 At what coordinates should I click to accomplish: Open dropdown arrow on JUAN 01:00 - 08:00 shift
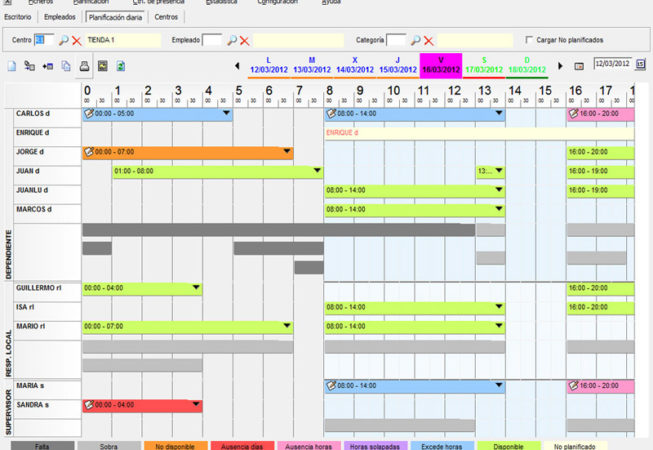click(317, 170)
